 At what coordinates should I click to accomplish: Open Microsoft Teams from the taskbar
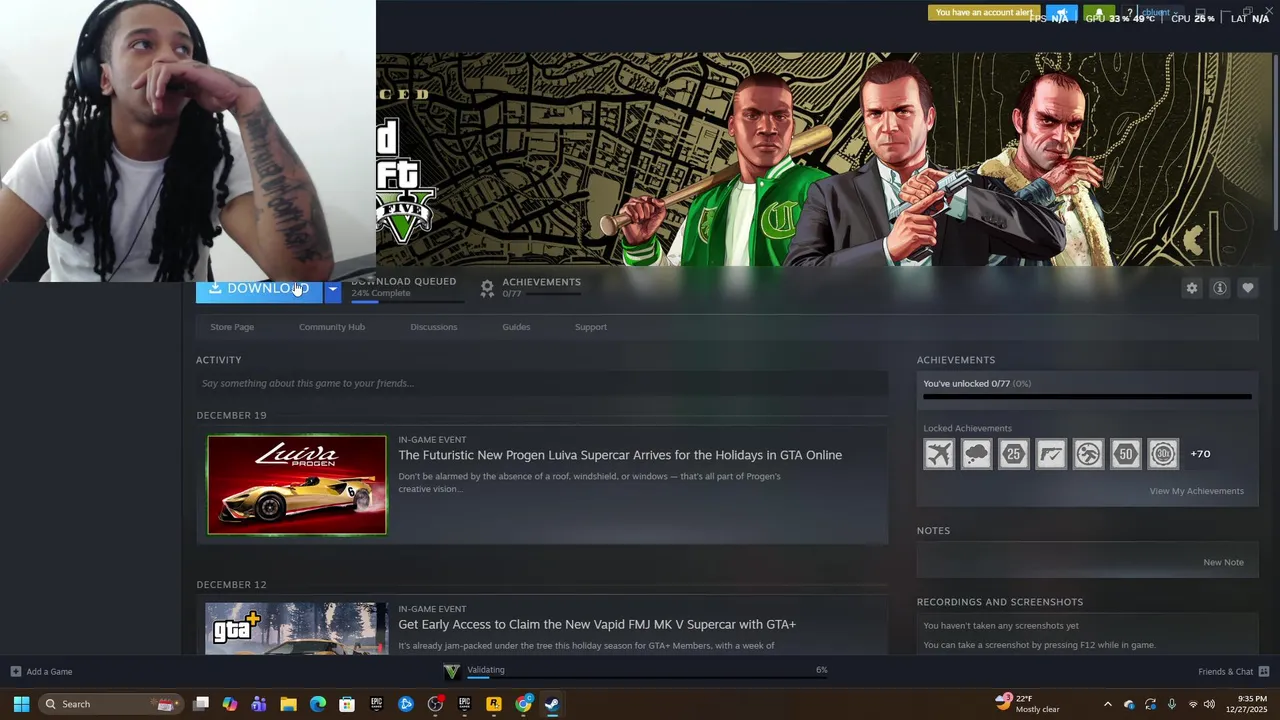click(x=259, y=704)
